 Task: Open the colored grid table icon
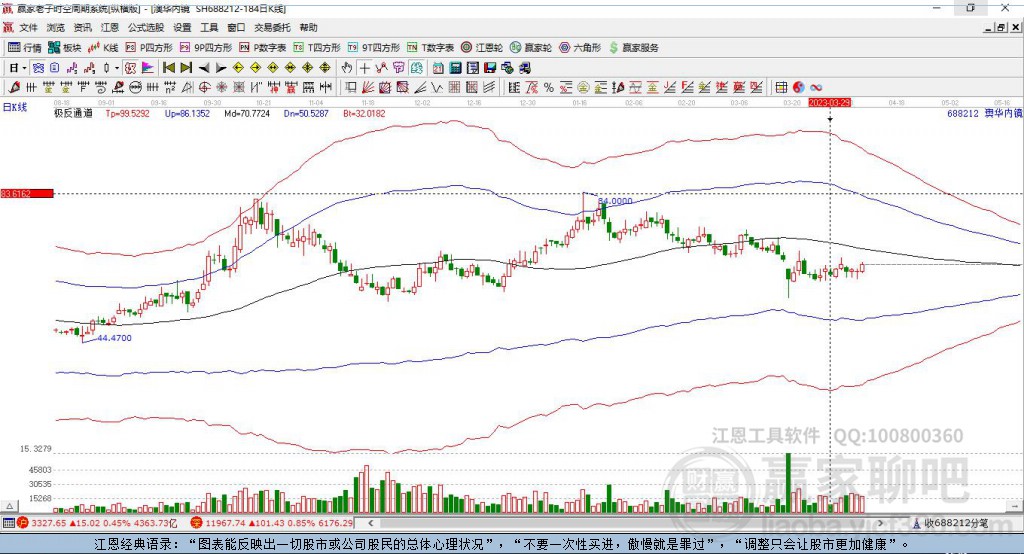[781, 87]
